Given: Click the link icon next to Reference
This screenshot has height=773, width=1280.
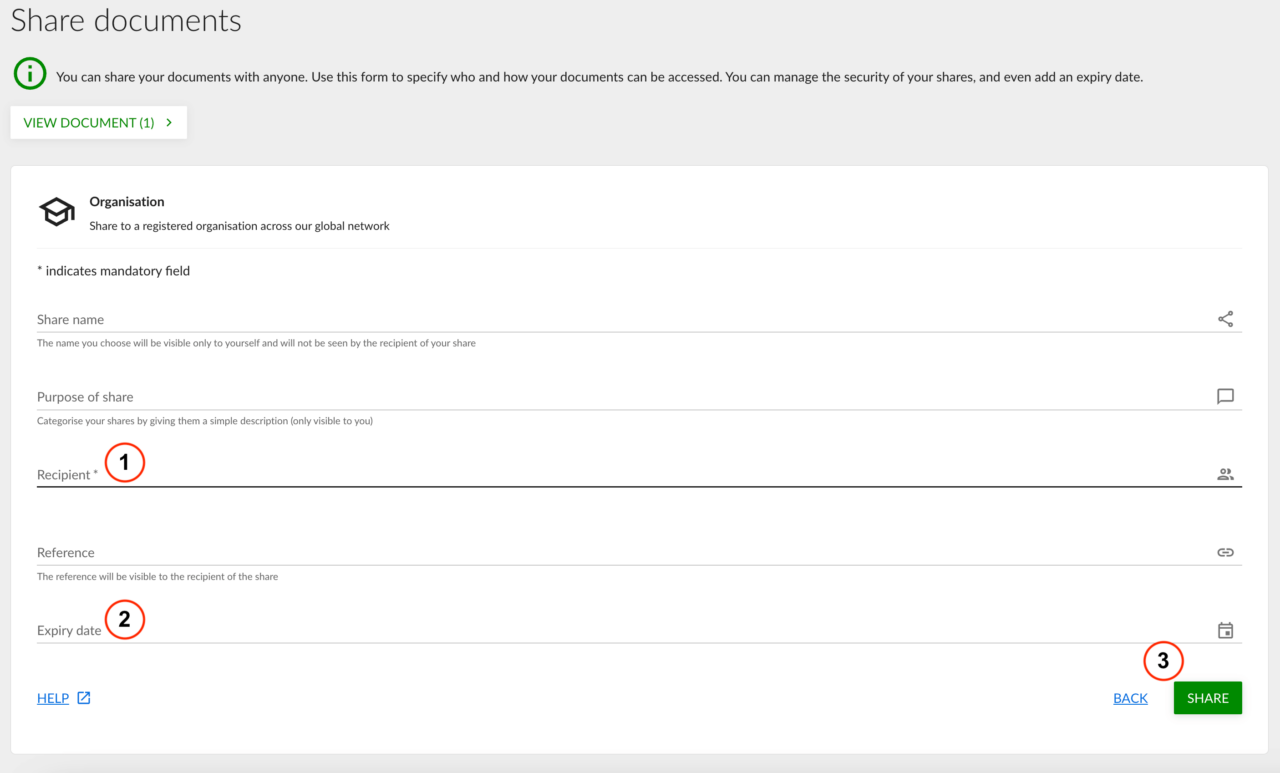Looking at the screenshot, I should click(1225, 551).
